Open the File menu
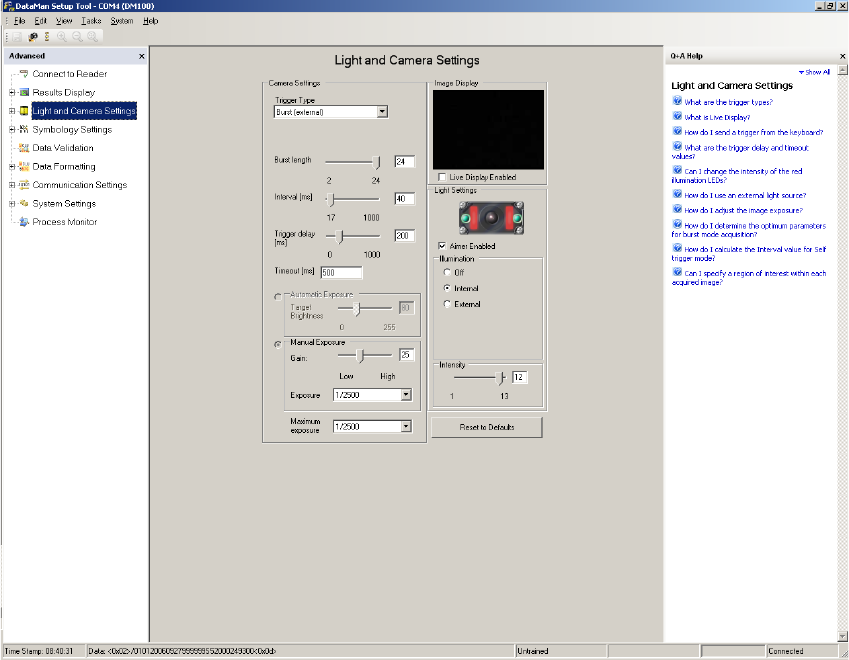This screenshot has width=849, height=660. (19, 21)
